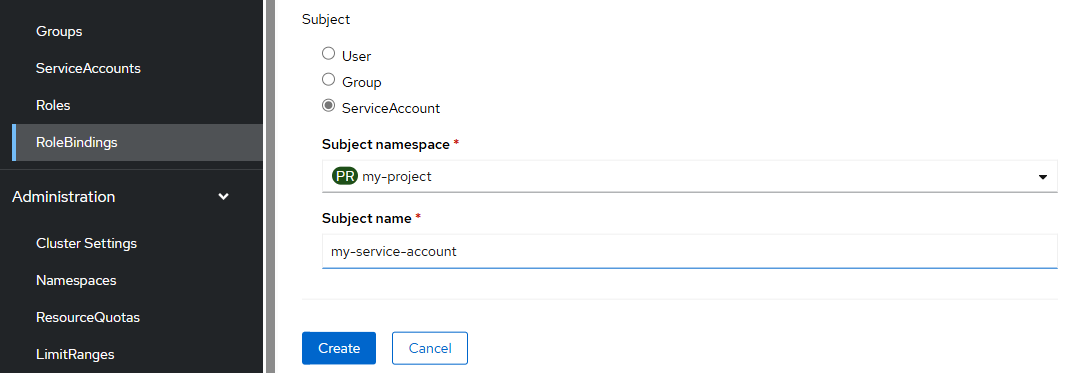The image size is (1077, 373).
Task: Open the Subject namespace dropdown arrow
Action: (x=1043, y=177)
